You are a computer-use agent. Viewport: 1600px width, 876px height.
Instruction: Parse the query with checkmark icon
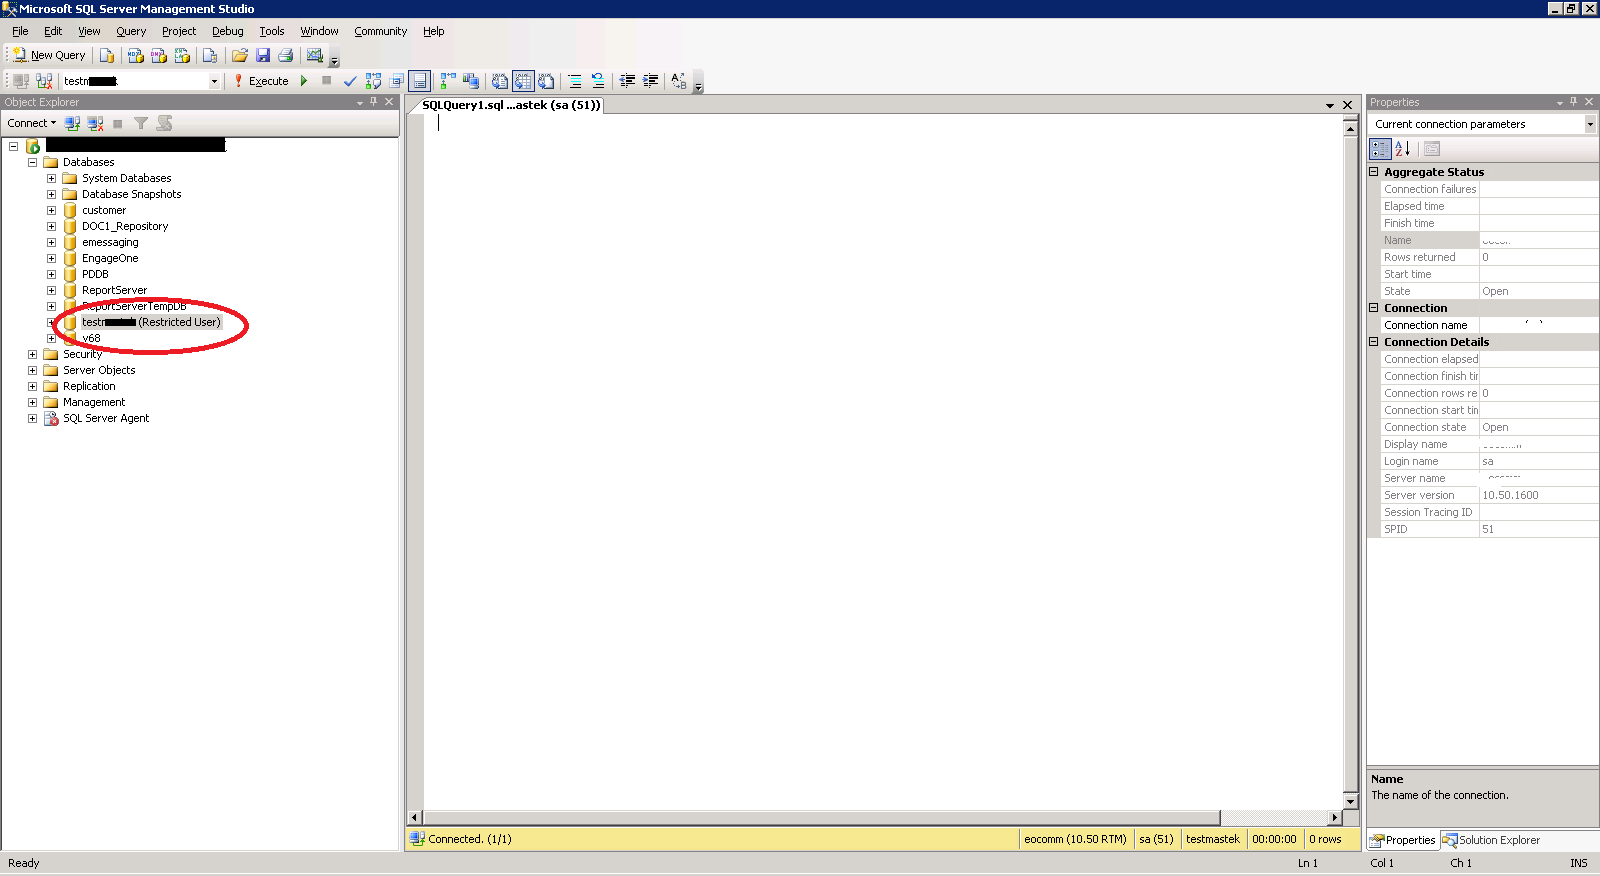[x=350, y=81]
